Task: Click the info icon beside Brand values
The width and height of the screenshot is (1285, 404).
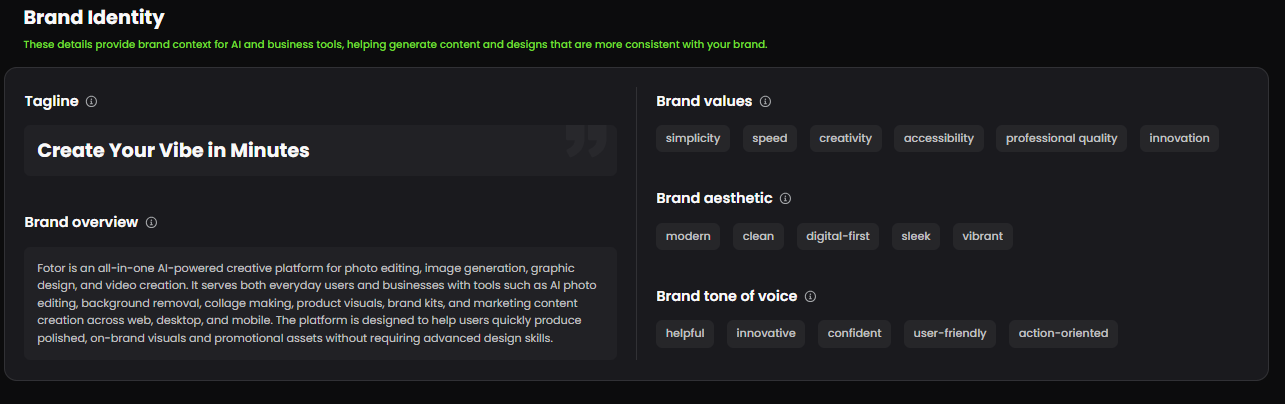Action: point(765,101)
